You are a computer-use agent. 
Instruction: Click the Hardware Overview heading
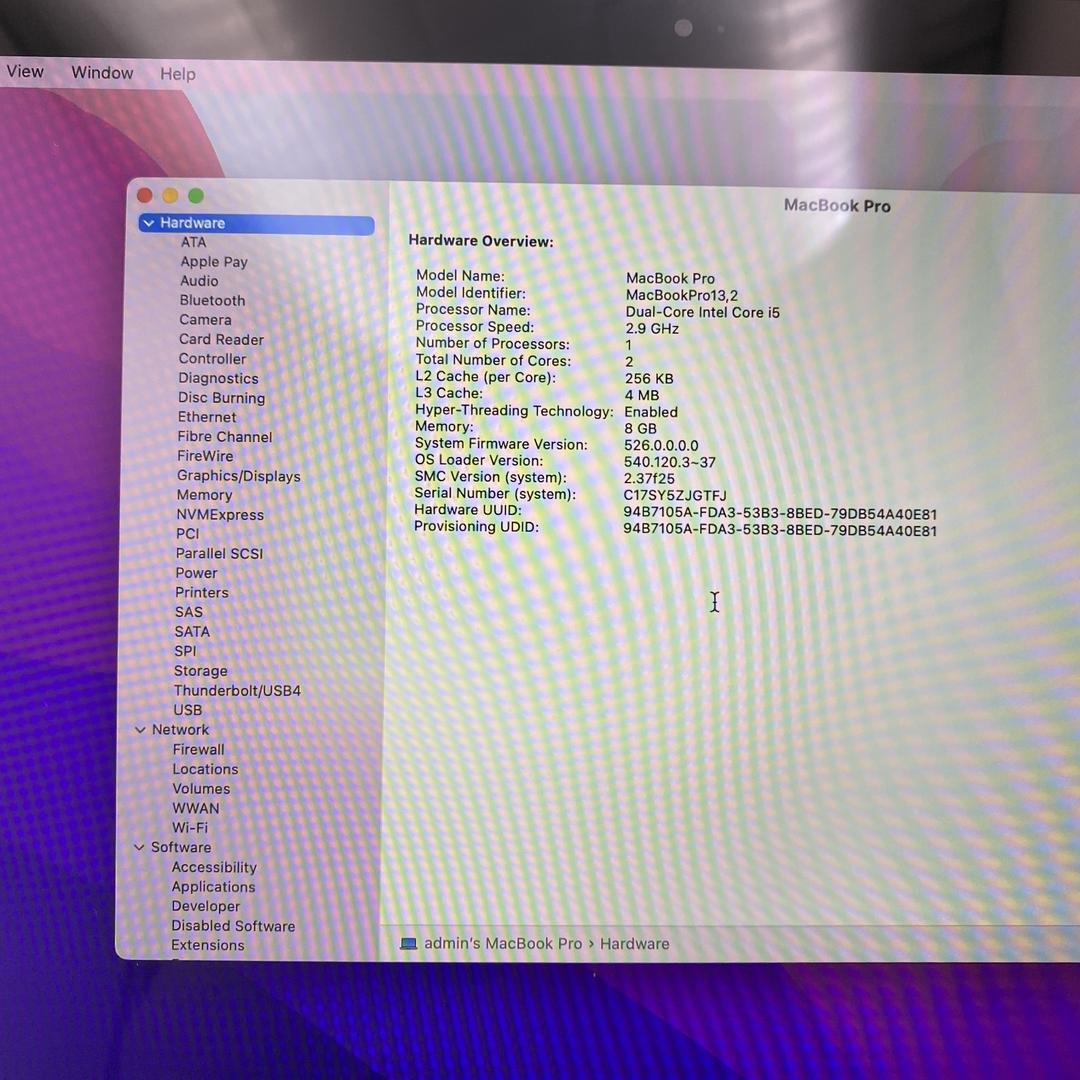click(x=481, y=241)
